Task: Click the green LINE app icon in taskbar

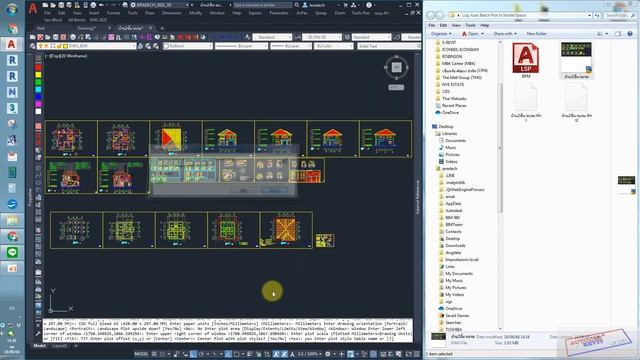Action: tap(12, 252)
